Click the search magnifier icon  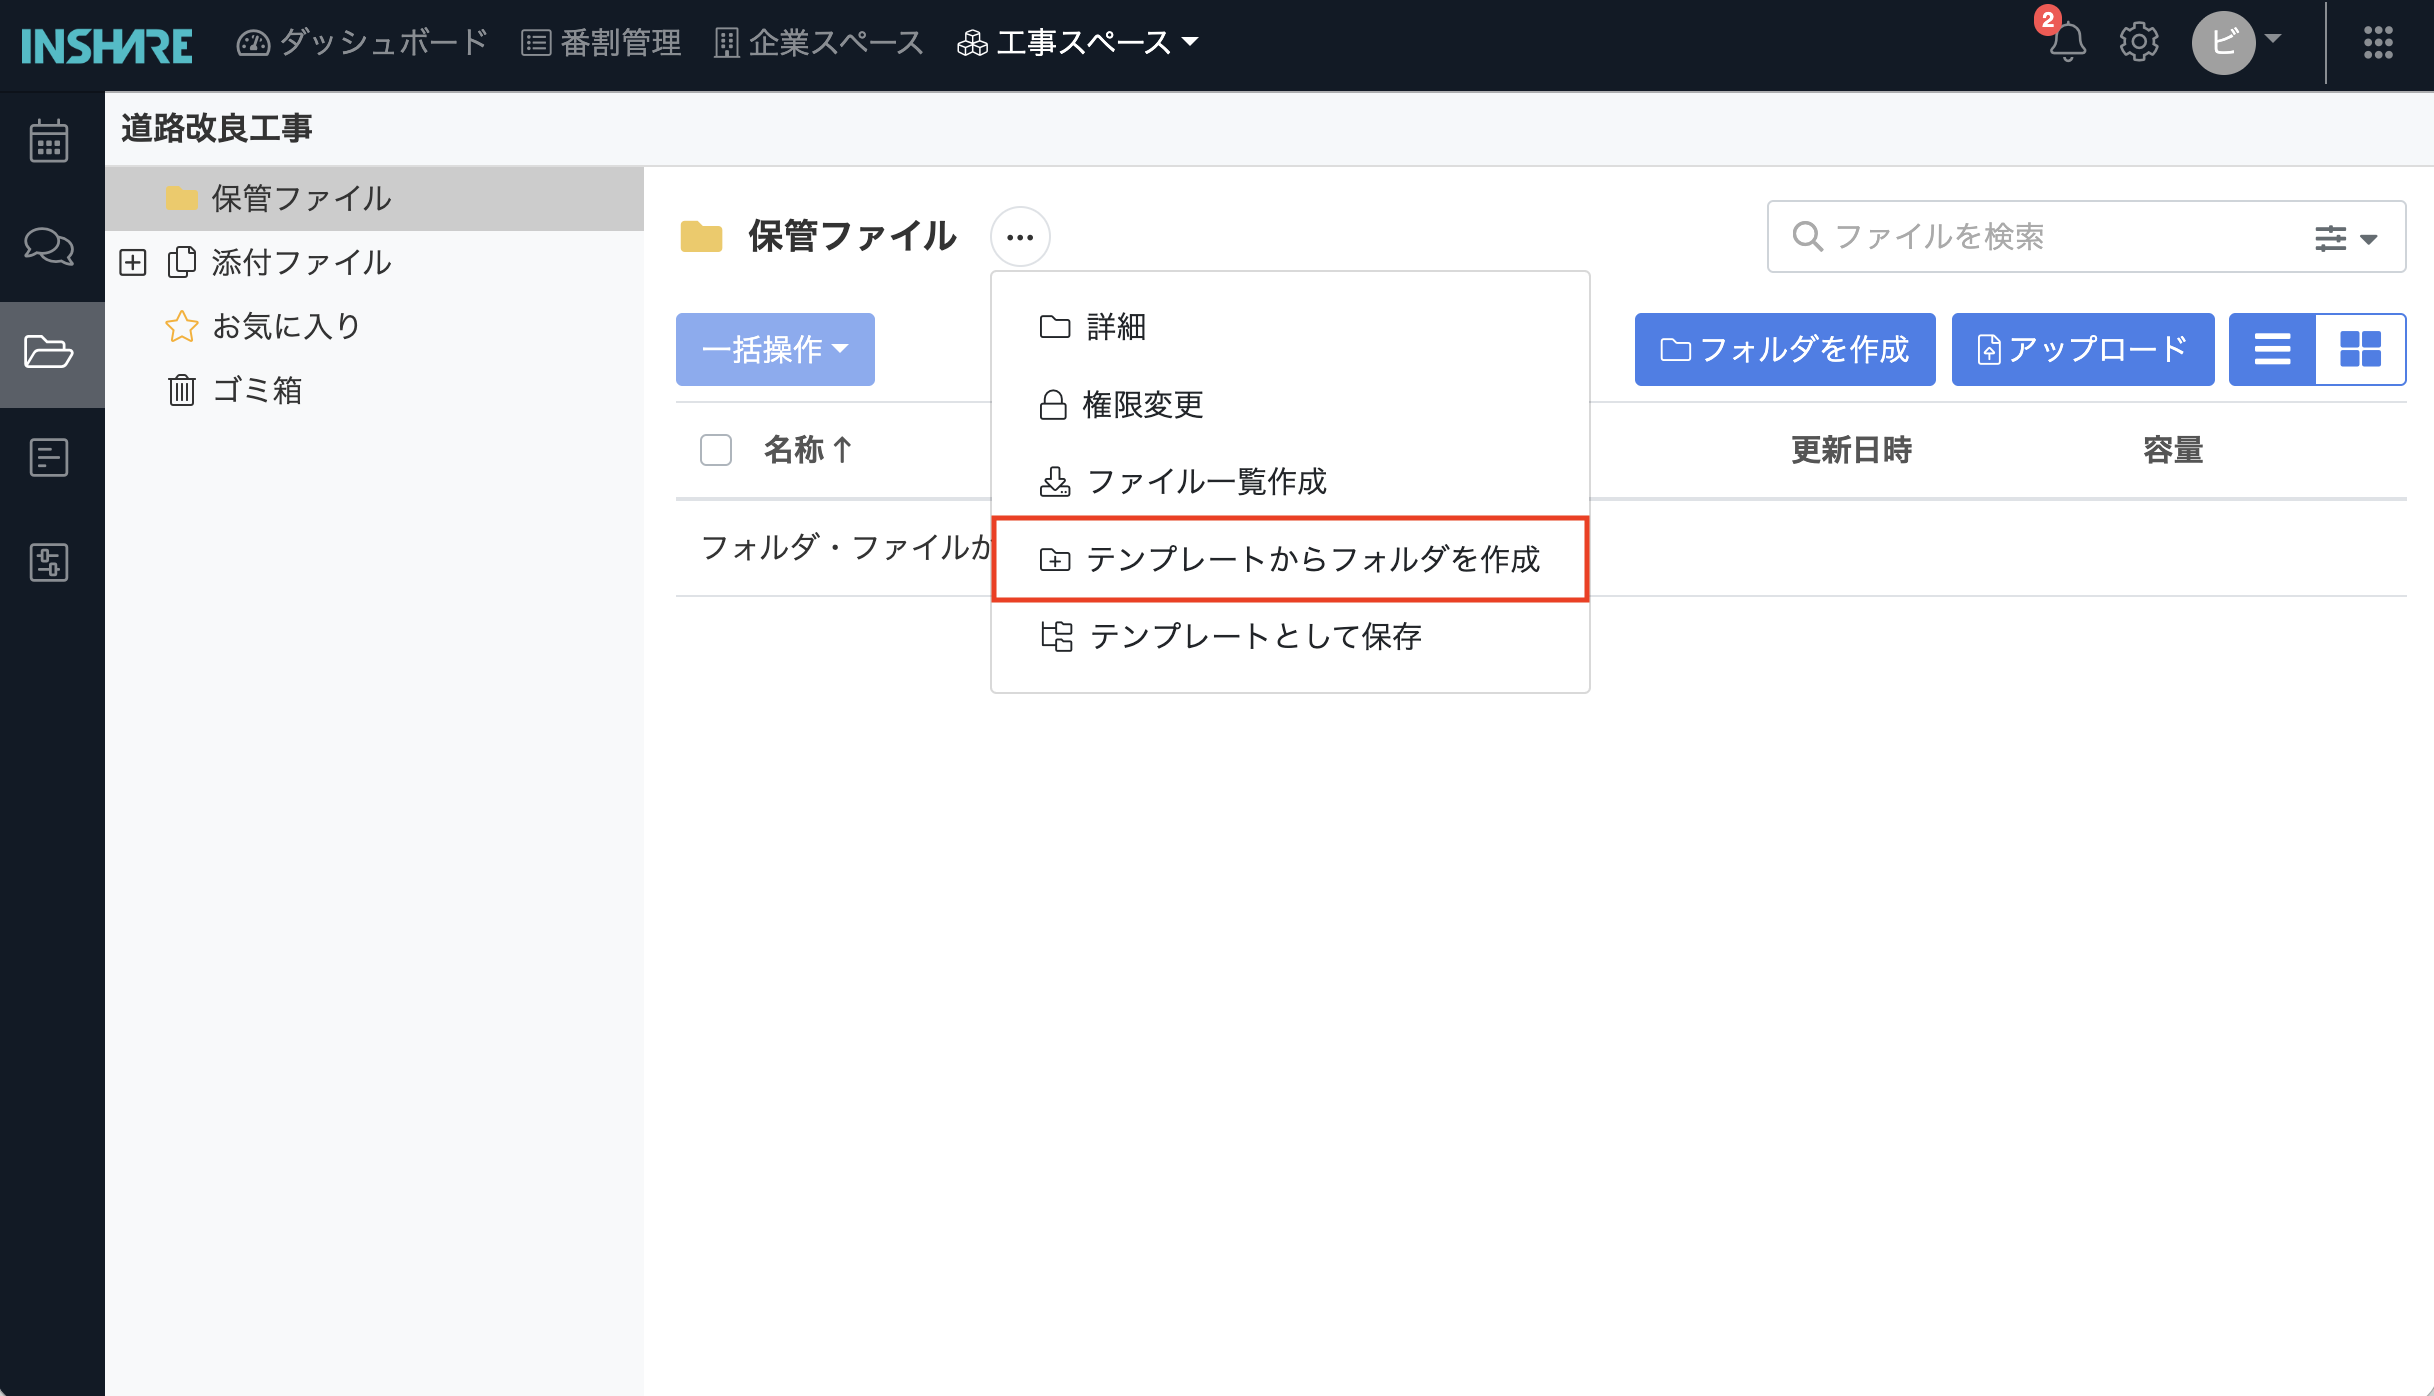coord(1807,237)
